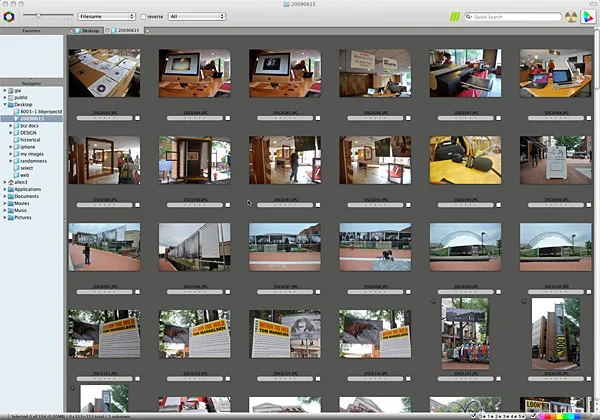The width and height of the screenshot is (600, 420).
Task: Click the green striped toolbar icon
Action: point(455,16)
